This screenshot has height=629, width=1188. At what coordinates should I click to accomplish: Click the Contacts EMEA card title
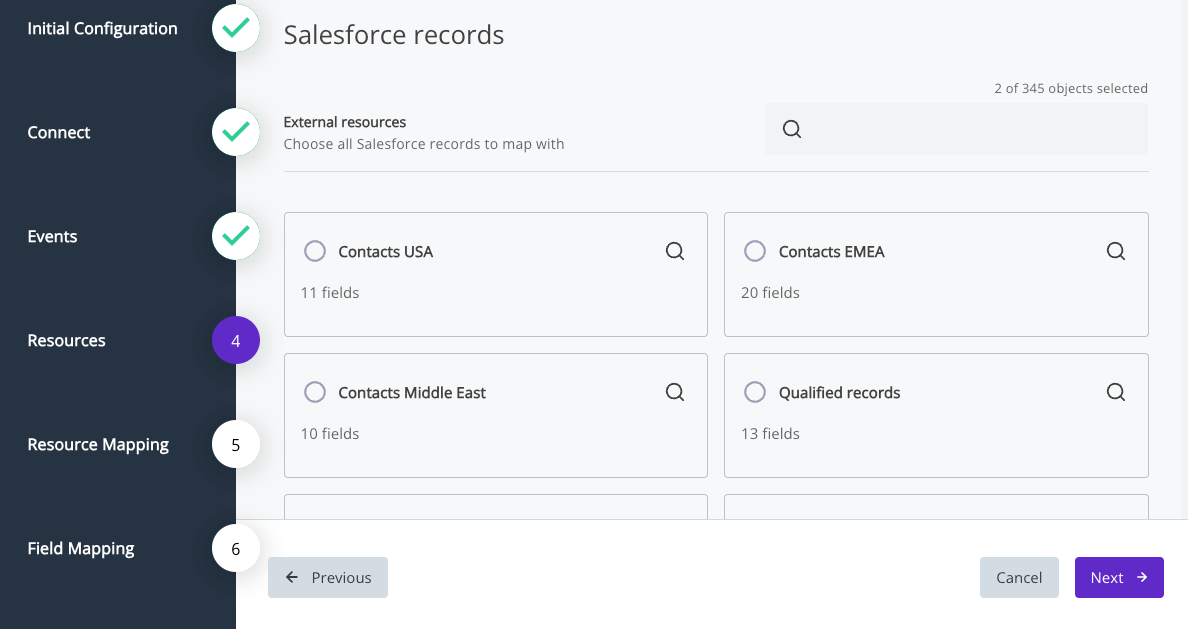click(x=831, y=252)
